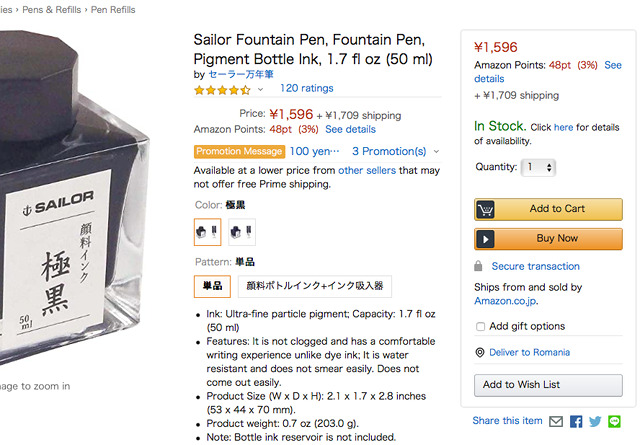Open the Quantity dropdown
This screenshot has height=445, width=640.
(538, 167)
